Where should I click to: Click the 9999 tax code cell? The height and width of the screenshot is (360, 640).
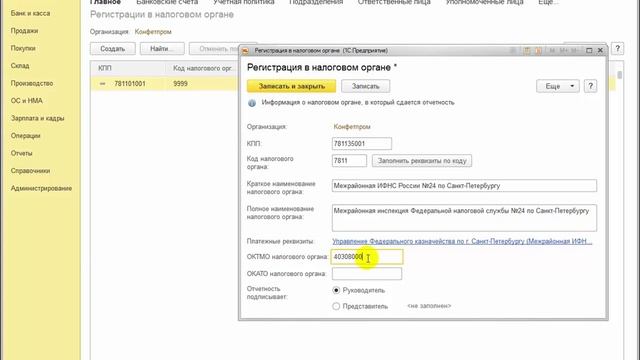click(x=180, y=84)
